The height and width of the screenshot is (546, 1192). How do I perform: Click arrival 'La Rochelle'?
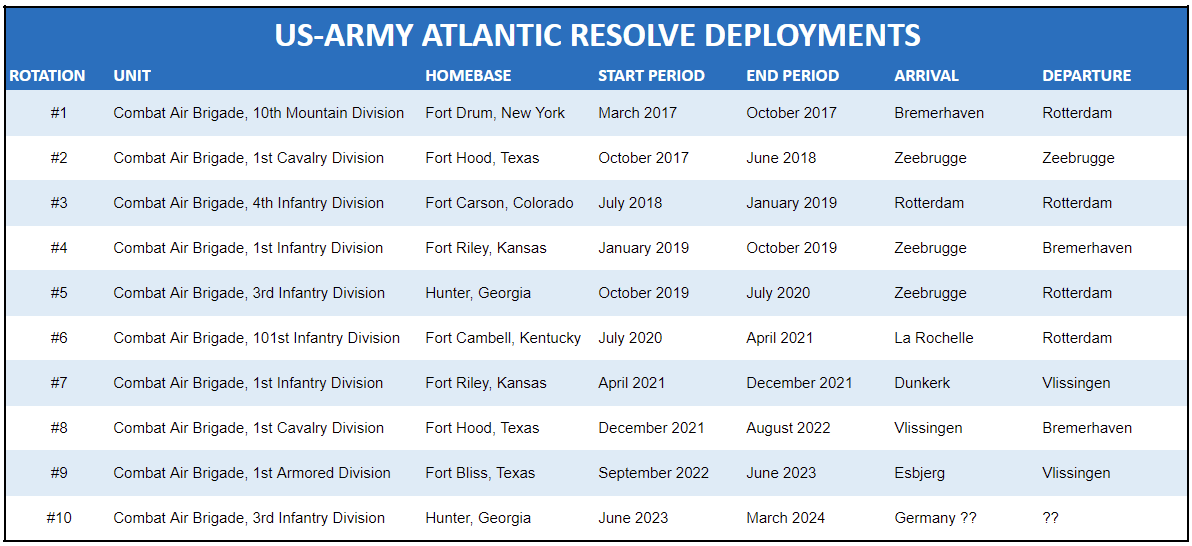(x=934, y=338)
